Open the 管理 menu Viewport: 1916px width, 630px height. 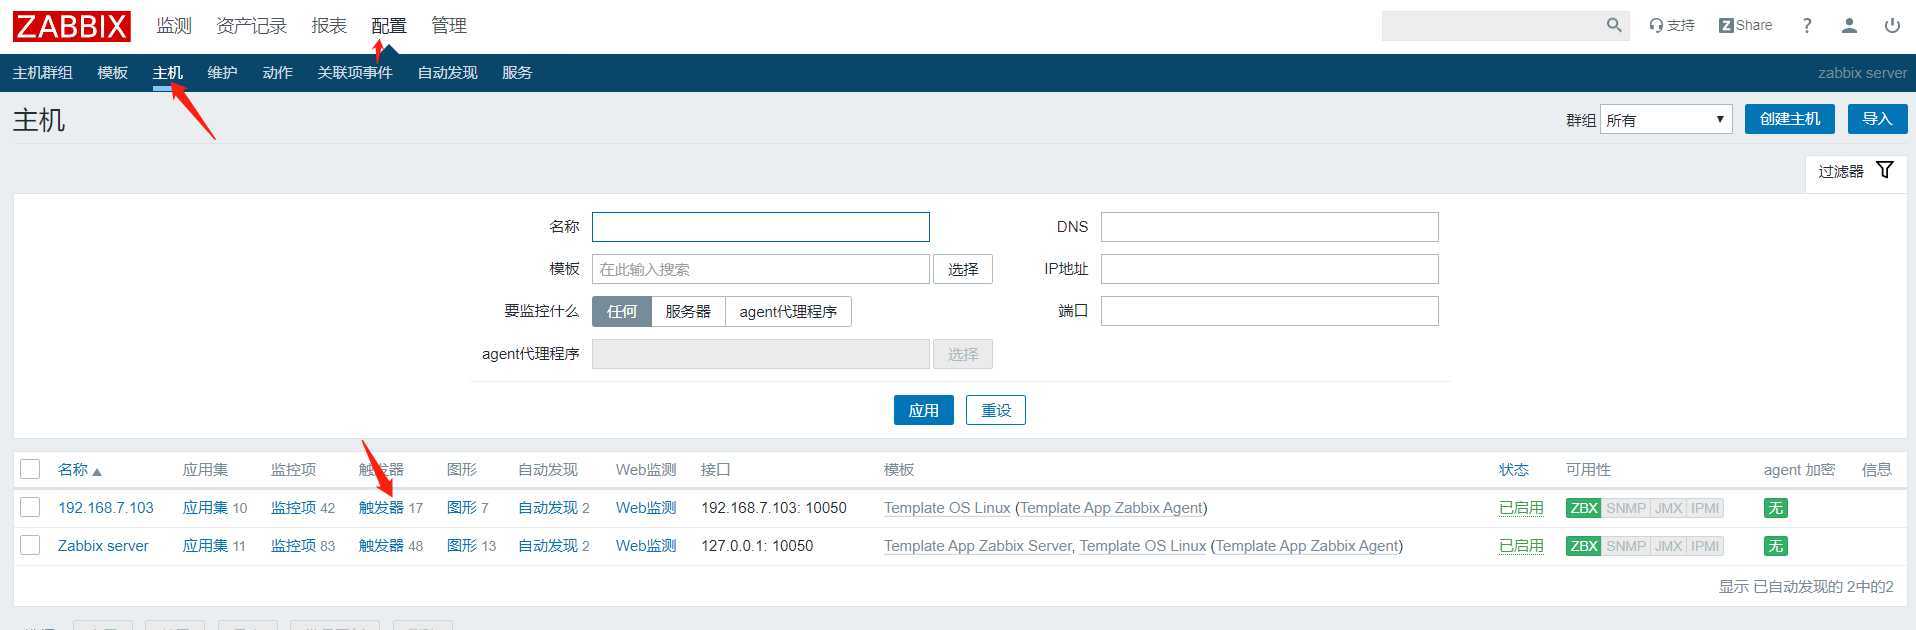tap(449, 26)
